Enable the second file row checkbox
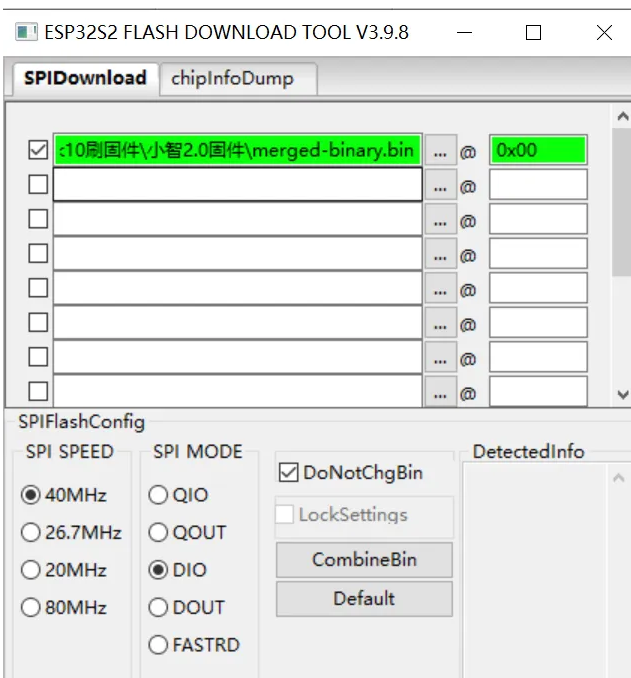The image size is (631, 678). click(x=38, y=185)
